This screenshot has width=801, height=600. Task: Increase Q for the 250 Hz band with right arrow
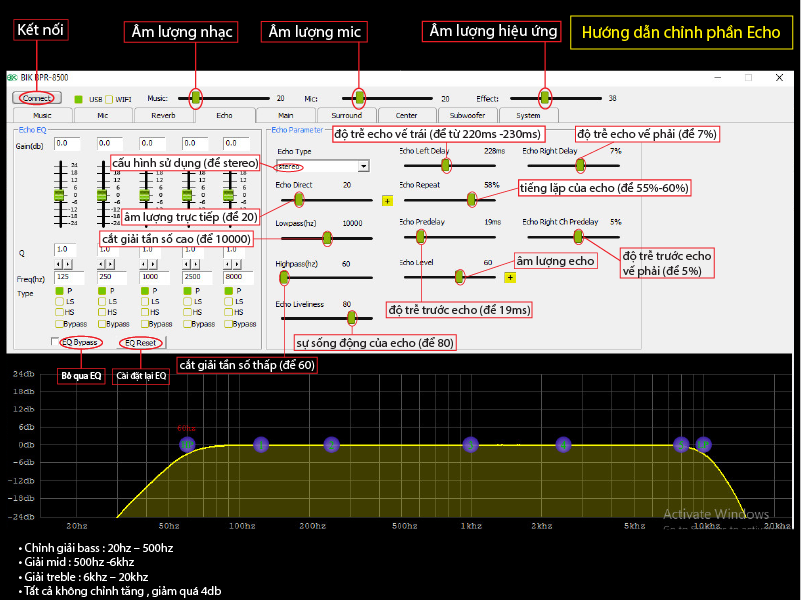[x=110, y=264]
